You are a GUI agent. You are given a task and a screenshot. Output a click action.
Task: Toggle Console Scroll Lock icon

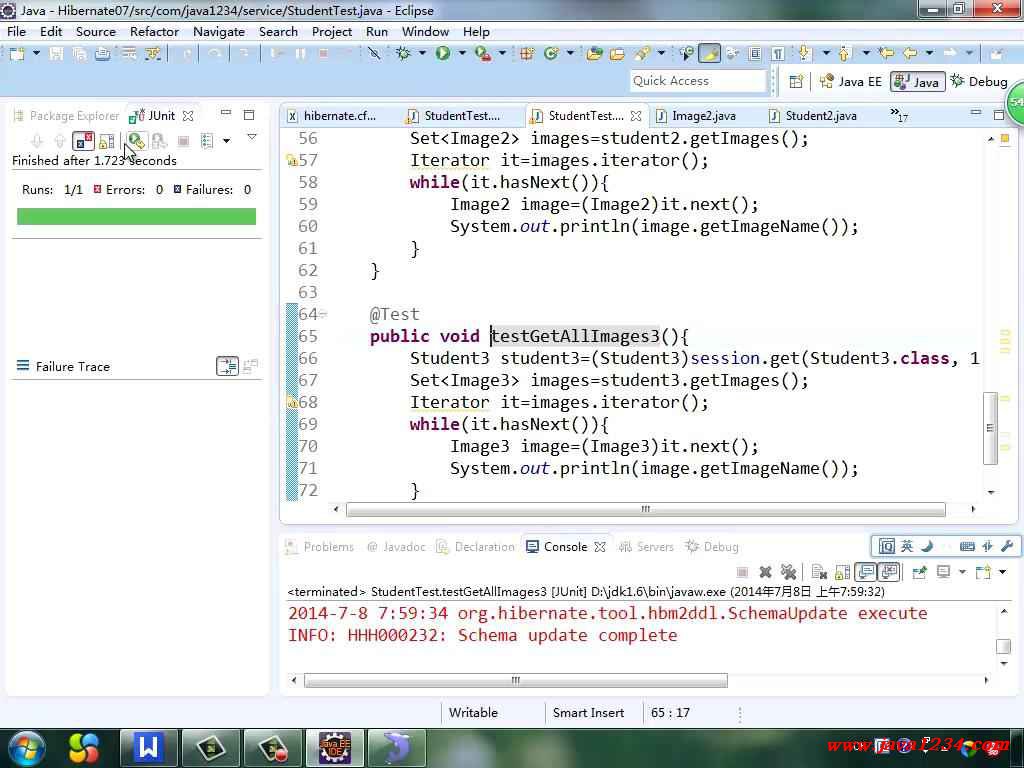842,572
